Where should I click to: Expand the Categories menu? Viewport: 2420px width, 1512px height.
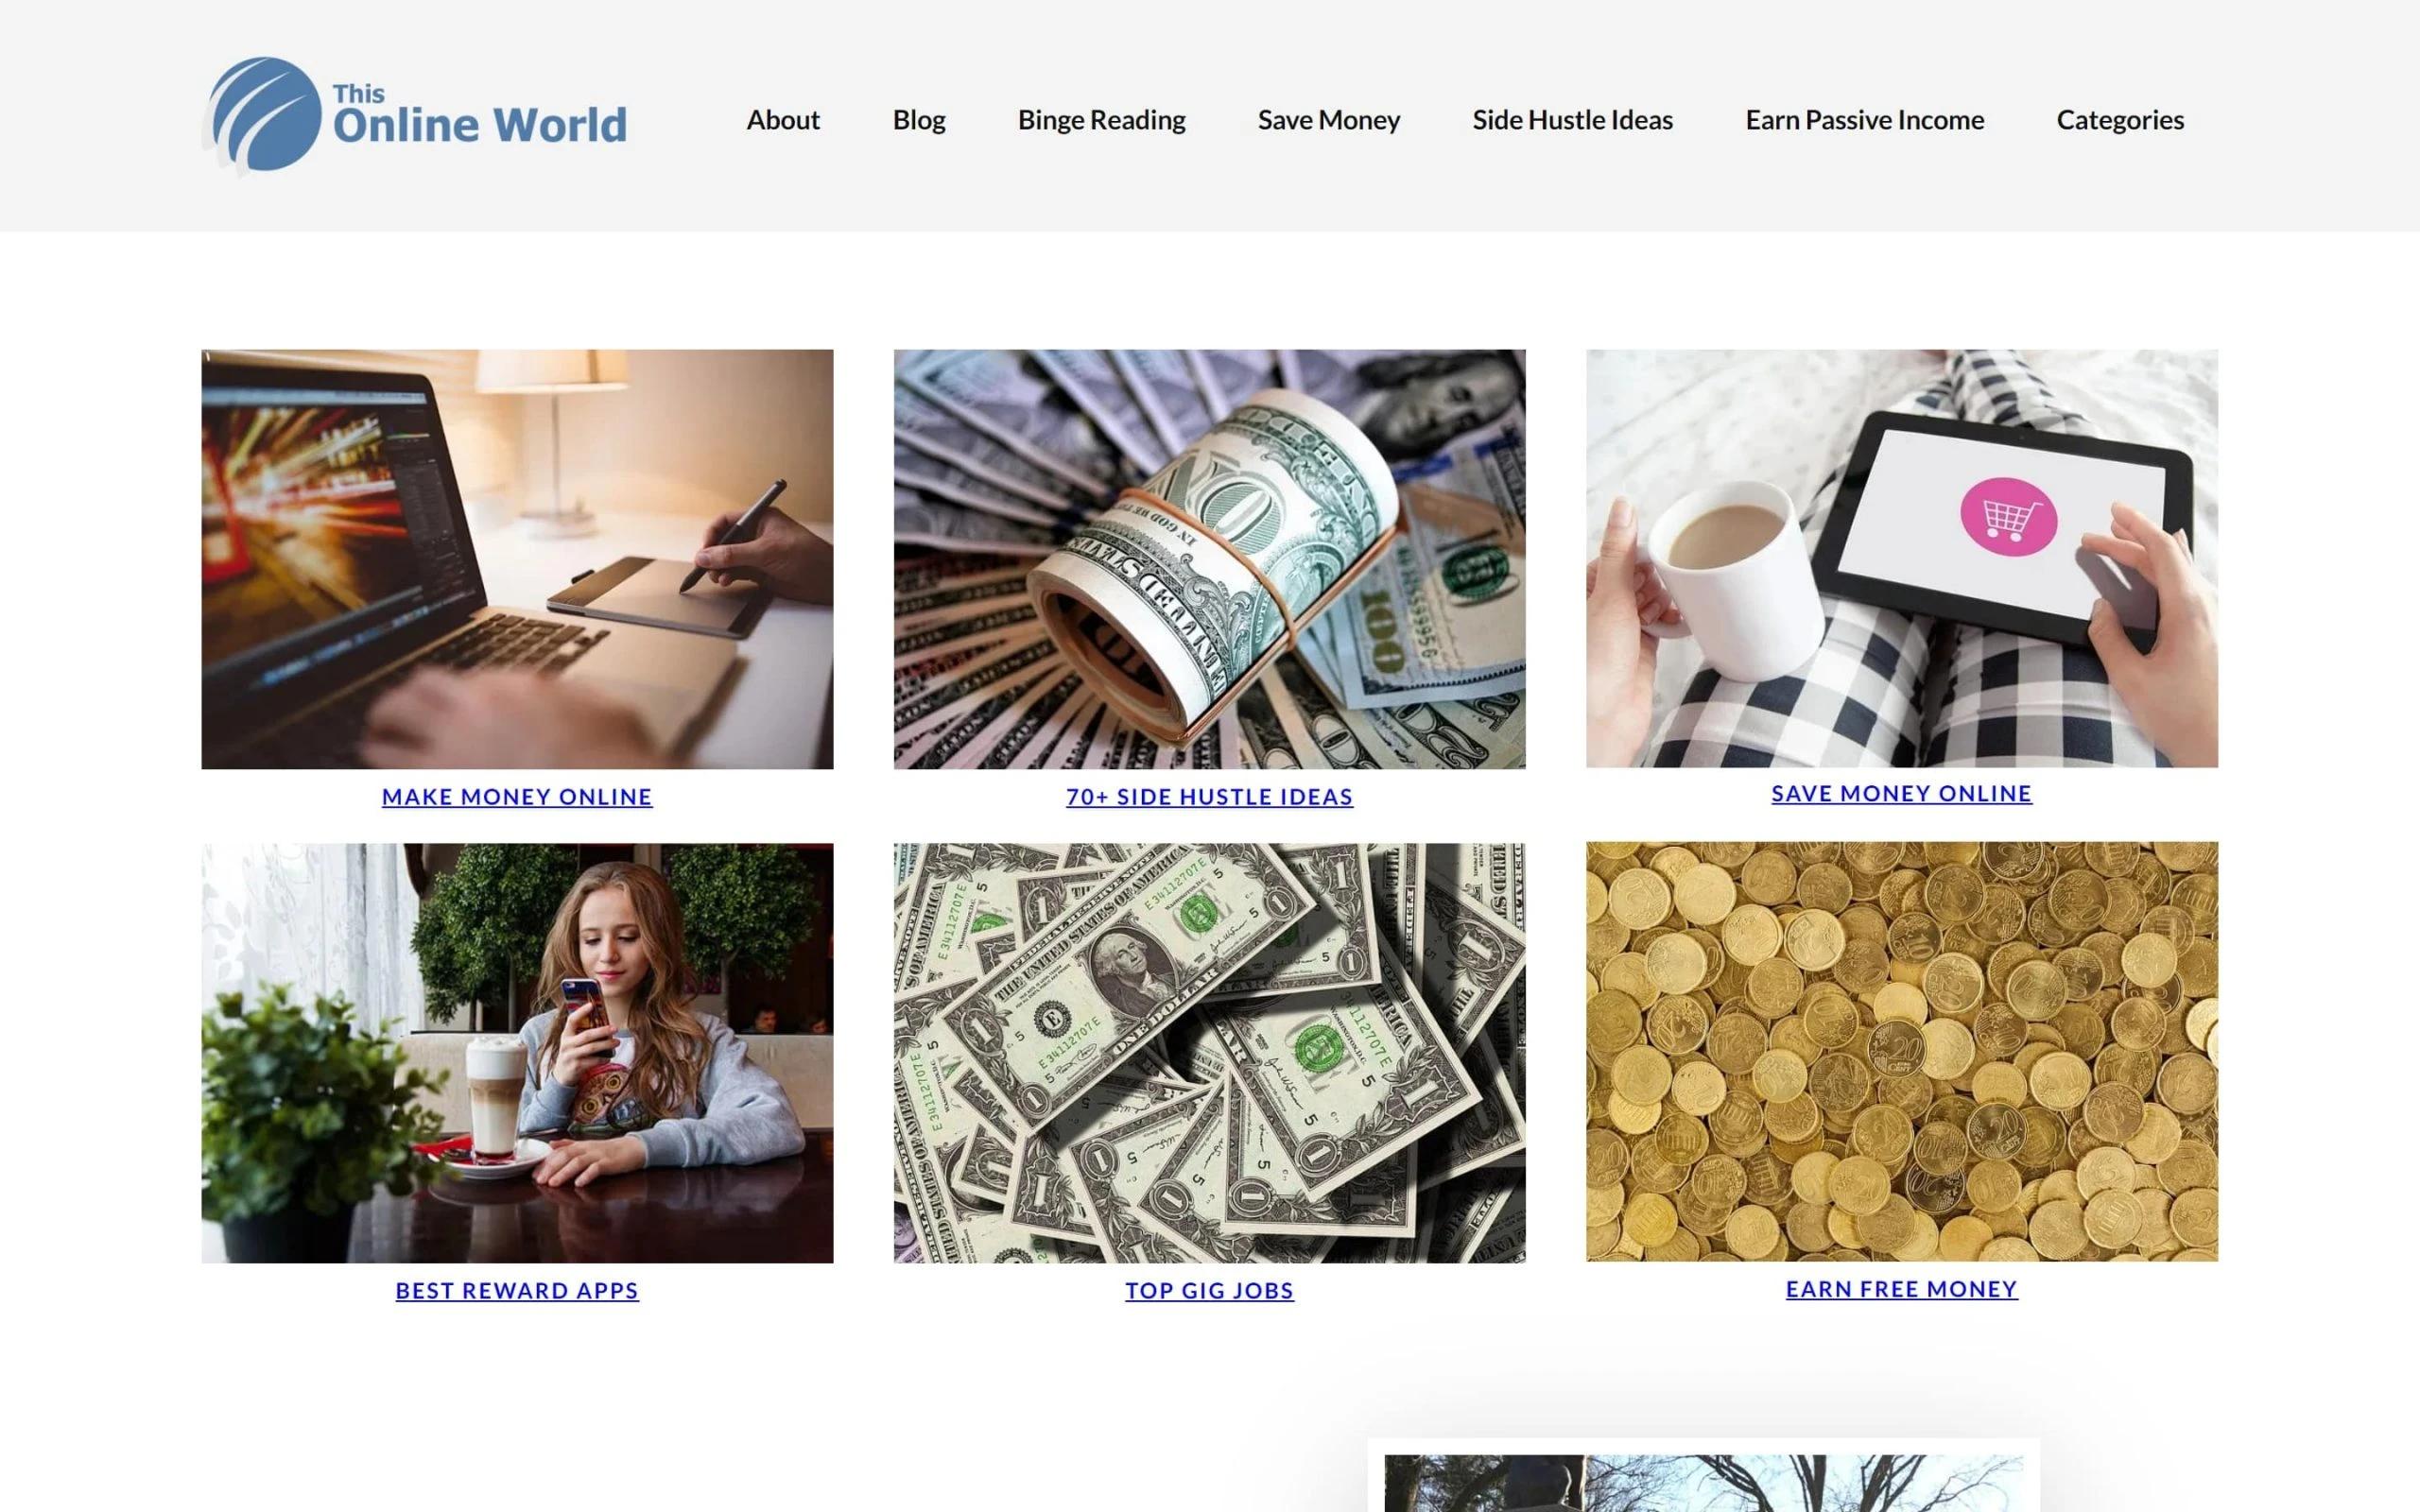2120,120
